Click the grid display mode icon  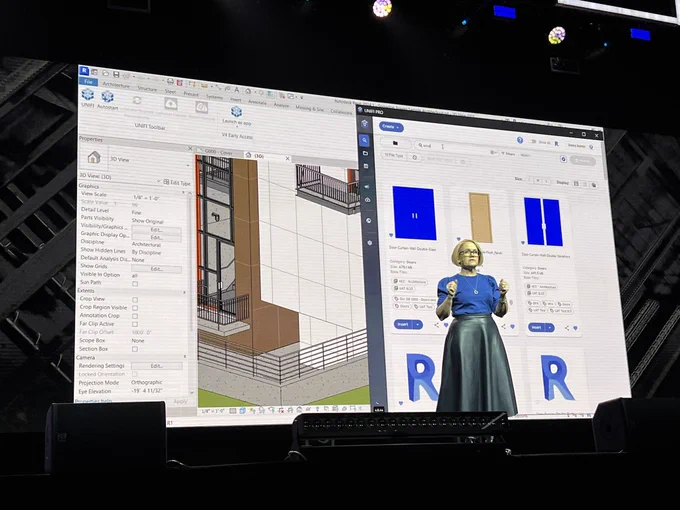pos(576,183)
